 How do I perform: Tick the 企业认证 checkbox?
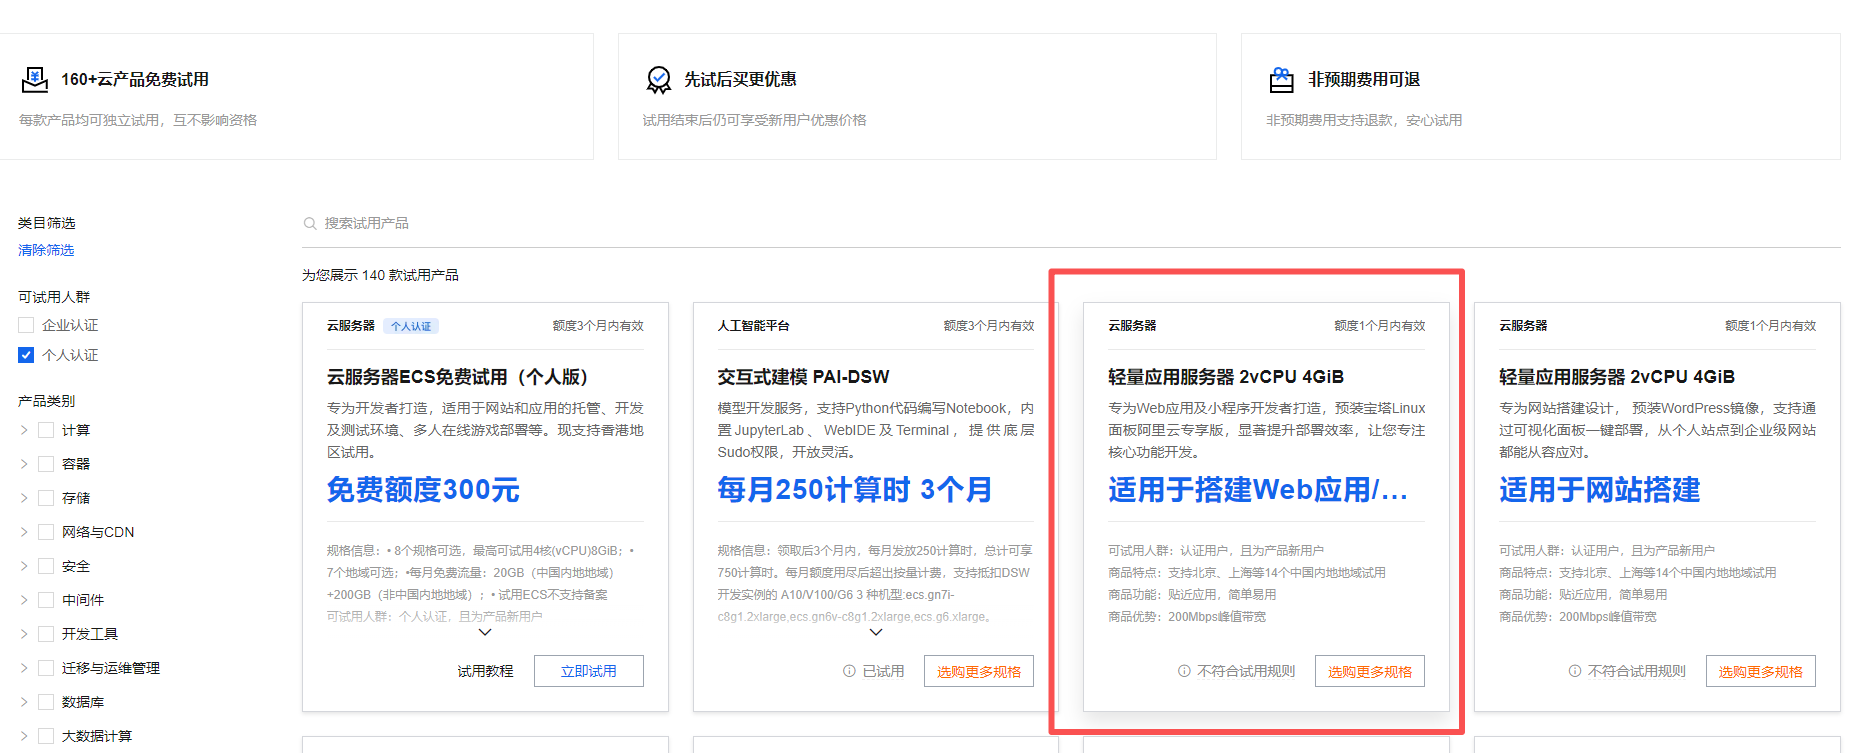click(26, 325)
